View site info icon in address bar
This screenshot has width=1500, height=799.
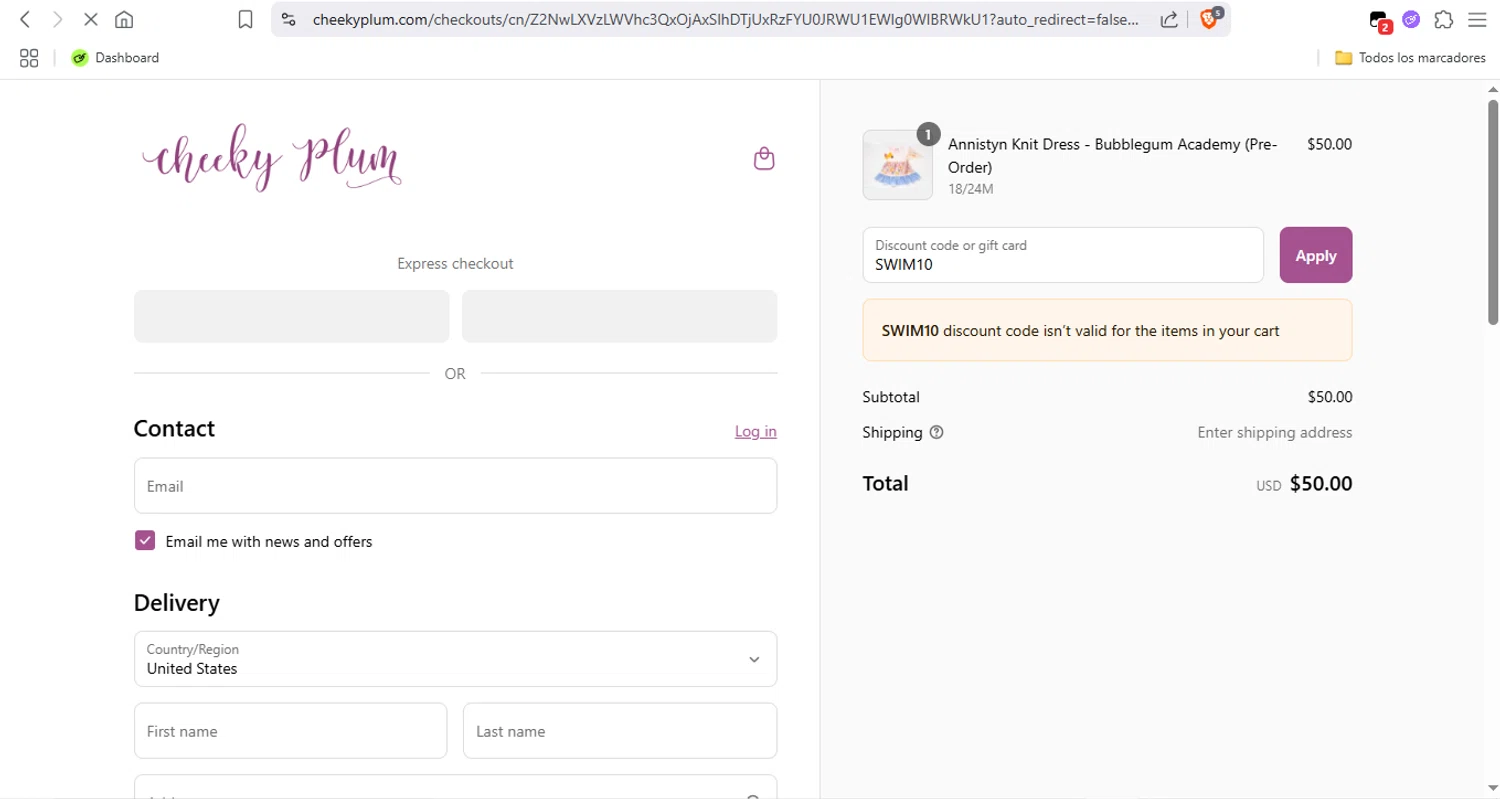click(288, 19)
